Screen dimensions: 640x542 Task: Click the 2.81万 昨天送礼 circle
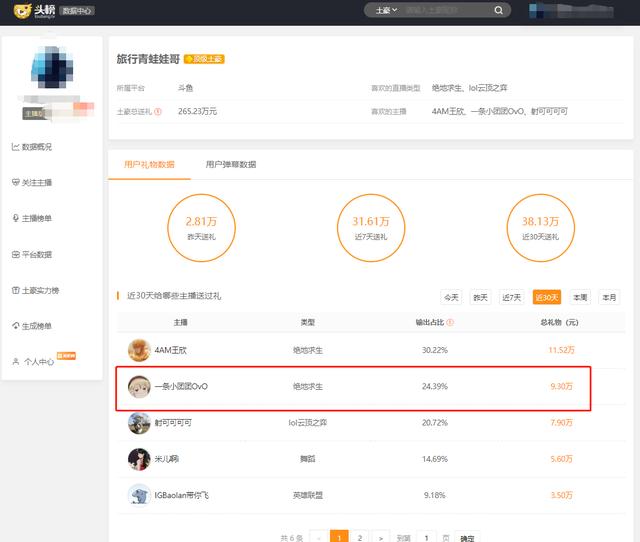(x=201, y=228)
